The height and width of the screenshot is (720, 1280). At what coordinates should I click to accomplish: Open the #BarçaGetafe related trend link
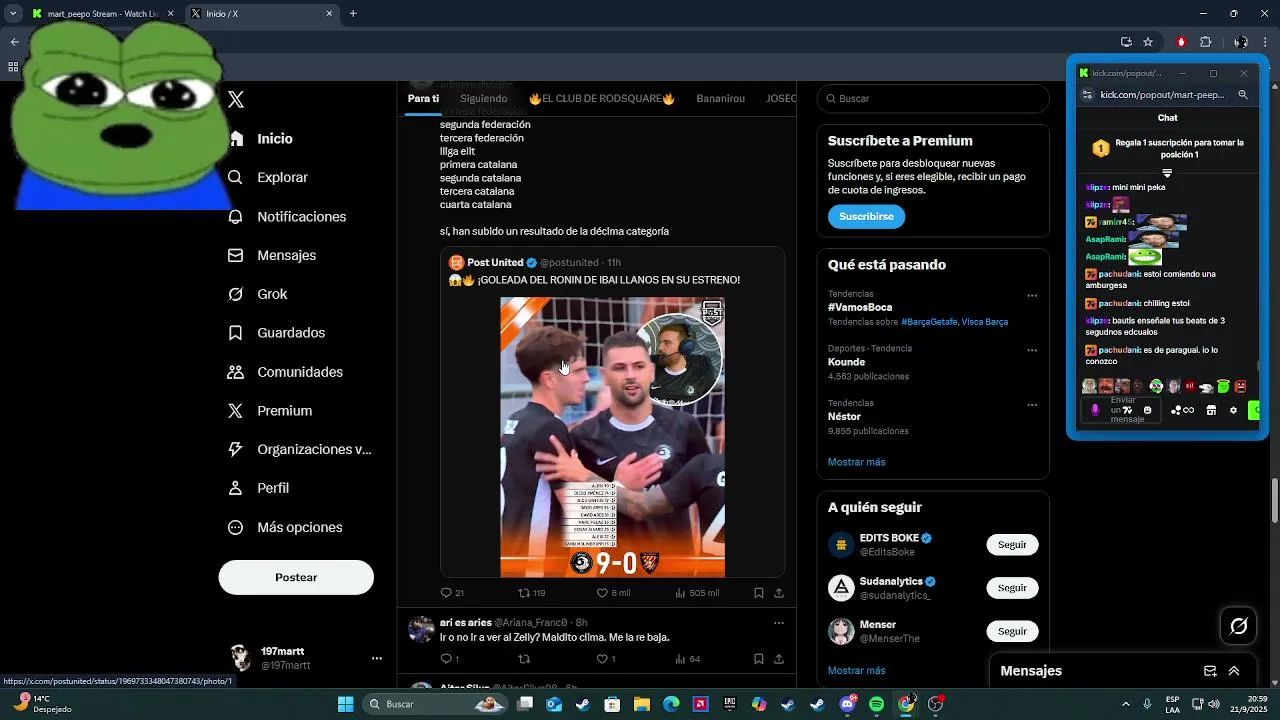[x=929, y=322]
